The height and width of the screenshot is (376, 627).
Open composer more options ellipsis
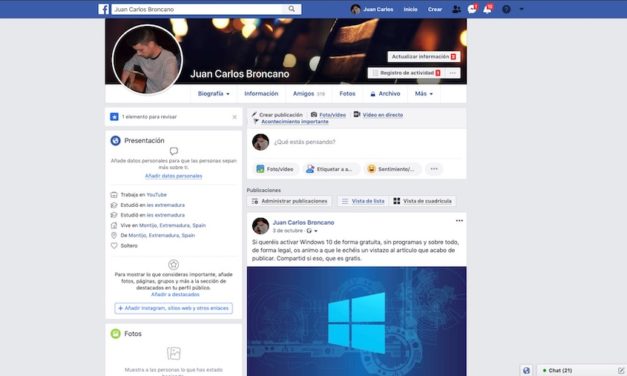[434, 169]
